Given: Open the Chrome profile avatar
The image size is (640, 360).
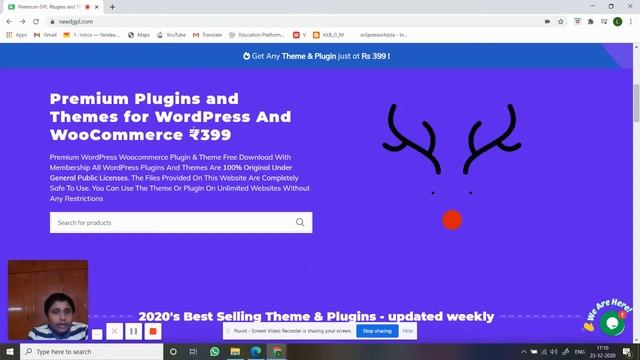Looking at the screenshot, I should pos(618,22).
